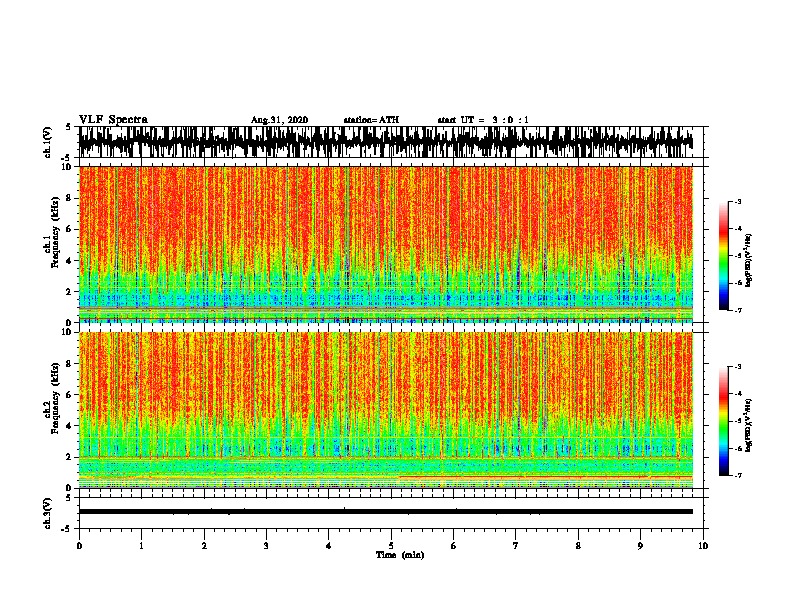Click the "Time (min)" x-axis label

(400, 555)
